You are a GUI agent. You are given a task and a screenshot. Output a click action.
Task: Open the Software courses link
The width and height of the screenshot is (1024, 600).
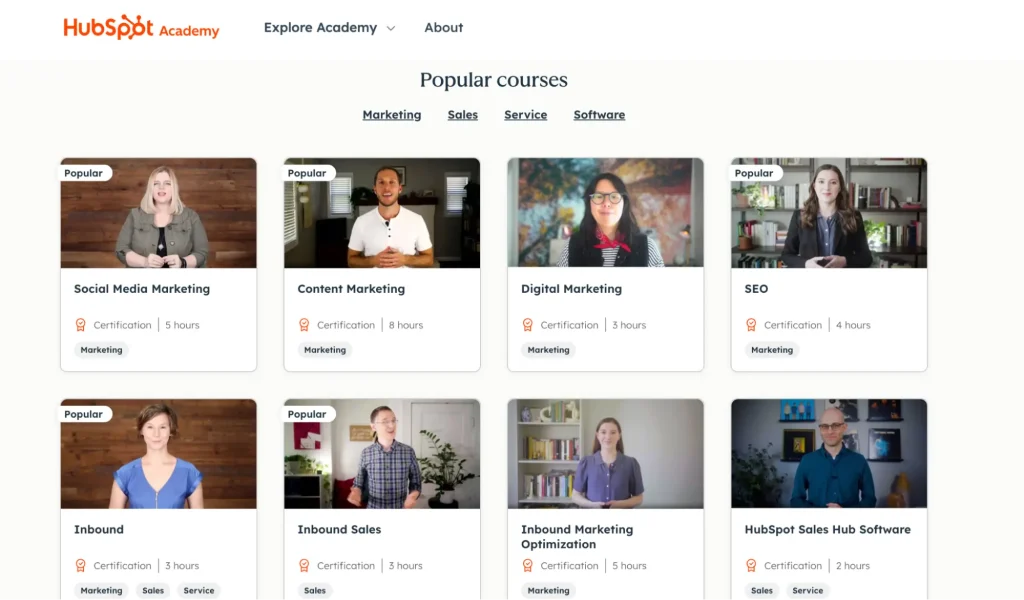click(599, 114)
